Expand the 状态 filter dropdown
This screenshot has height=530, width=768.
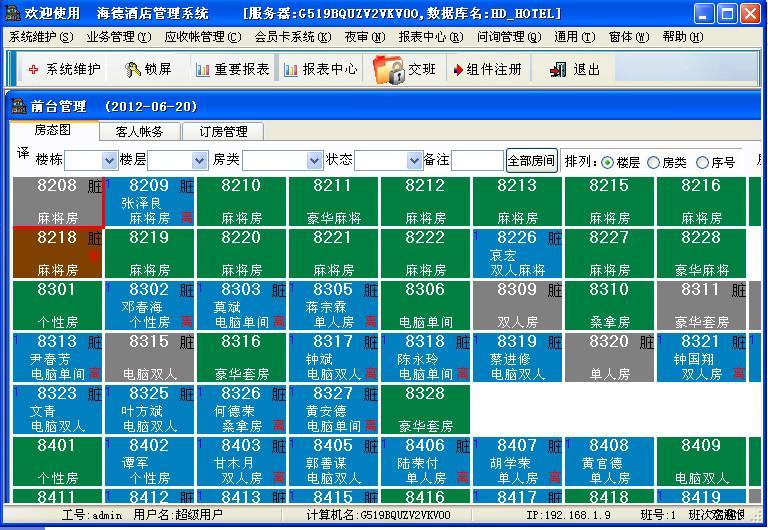414,161
